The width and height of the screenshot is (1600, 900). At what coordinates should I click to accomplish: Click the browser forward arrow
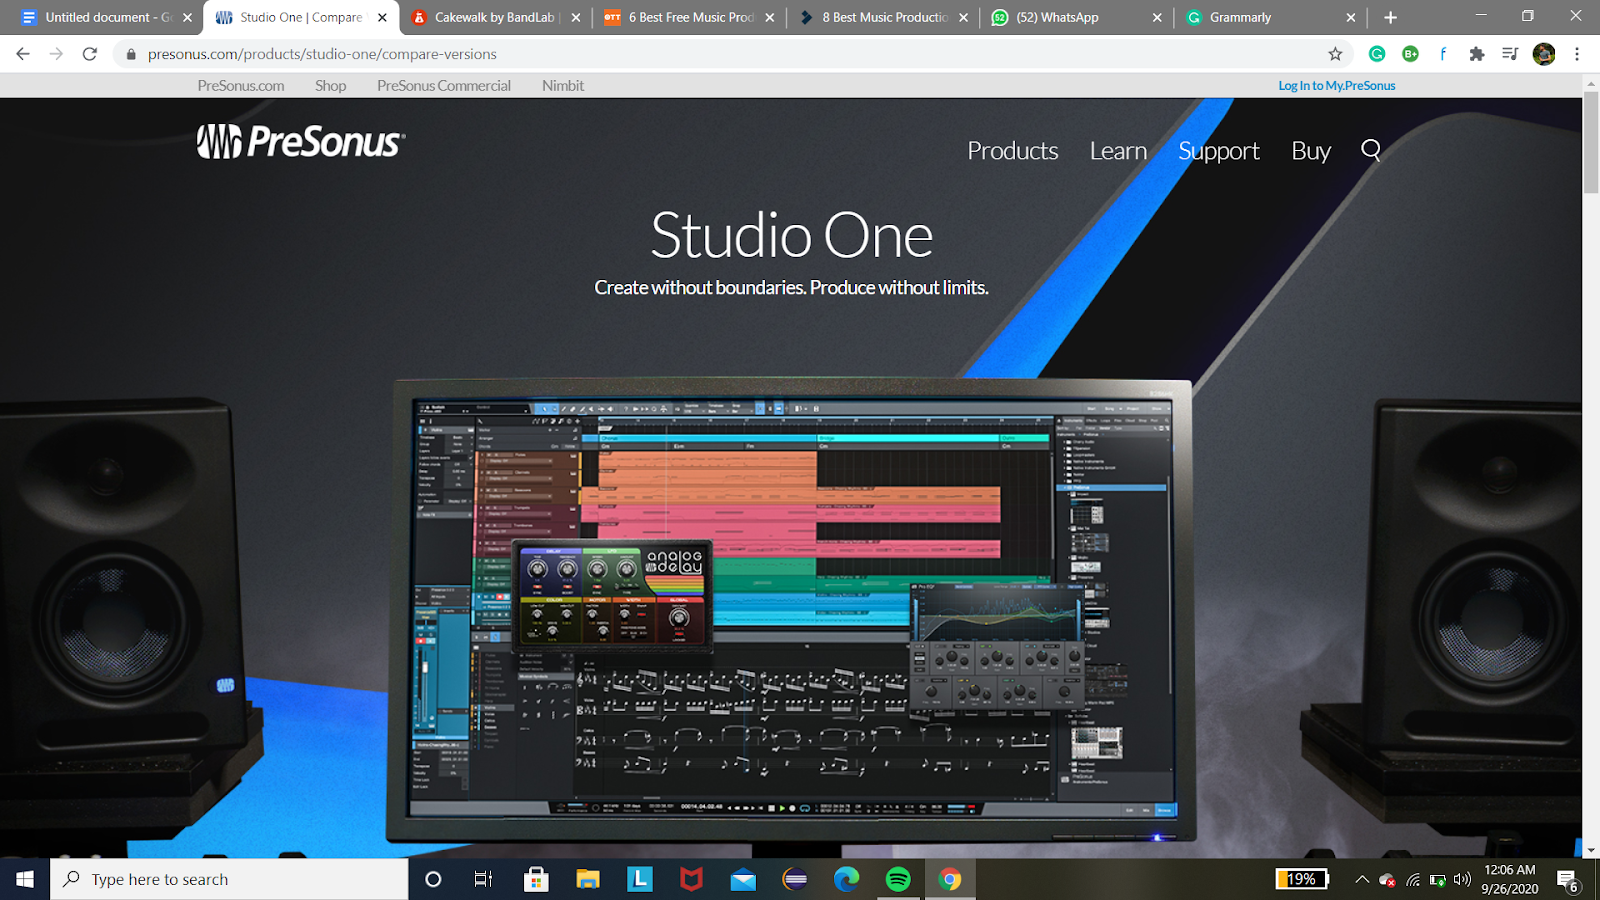coord(56,54)
